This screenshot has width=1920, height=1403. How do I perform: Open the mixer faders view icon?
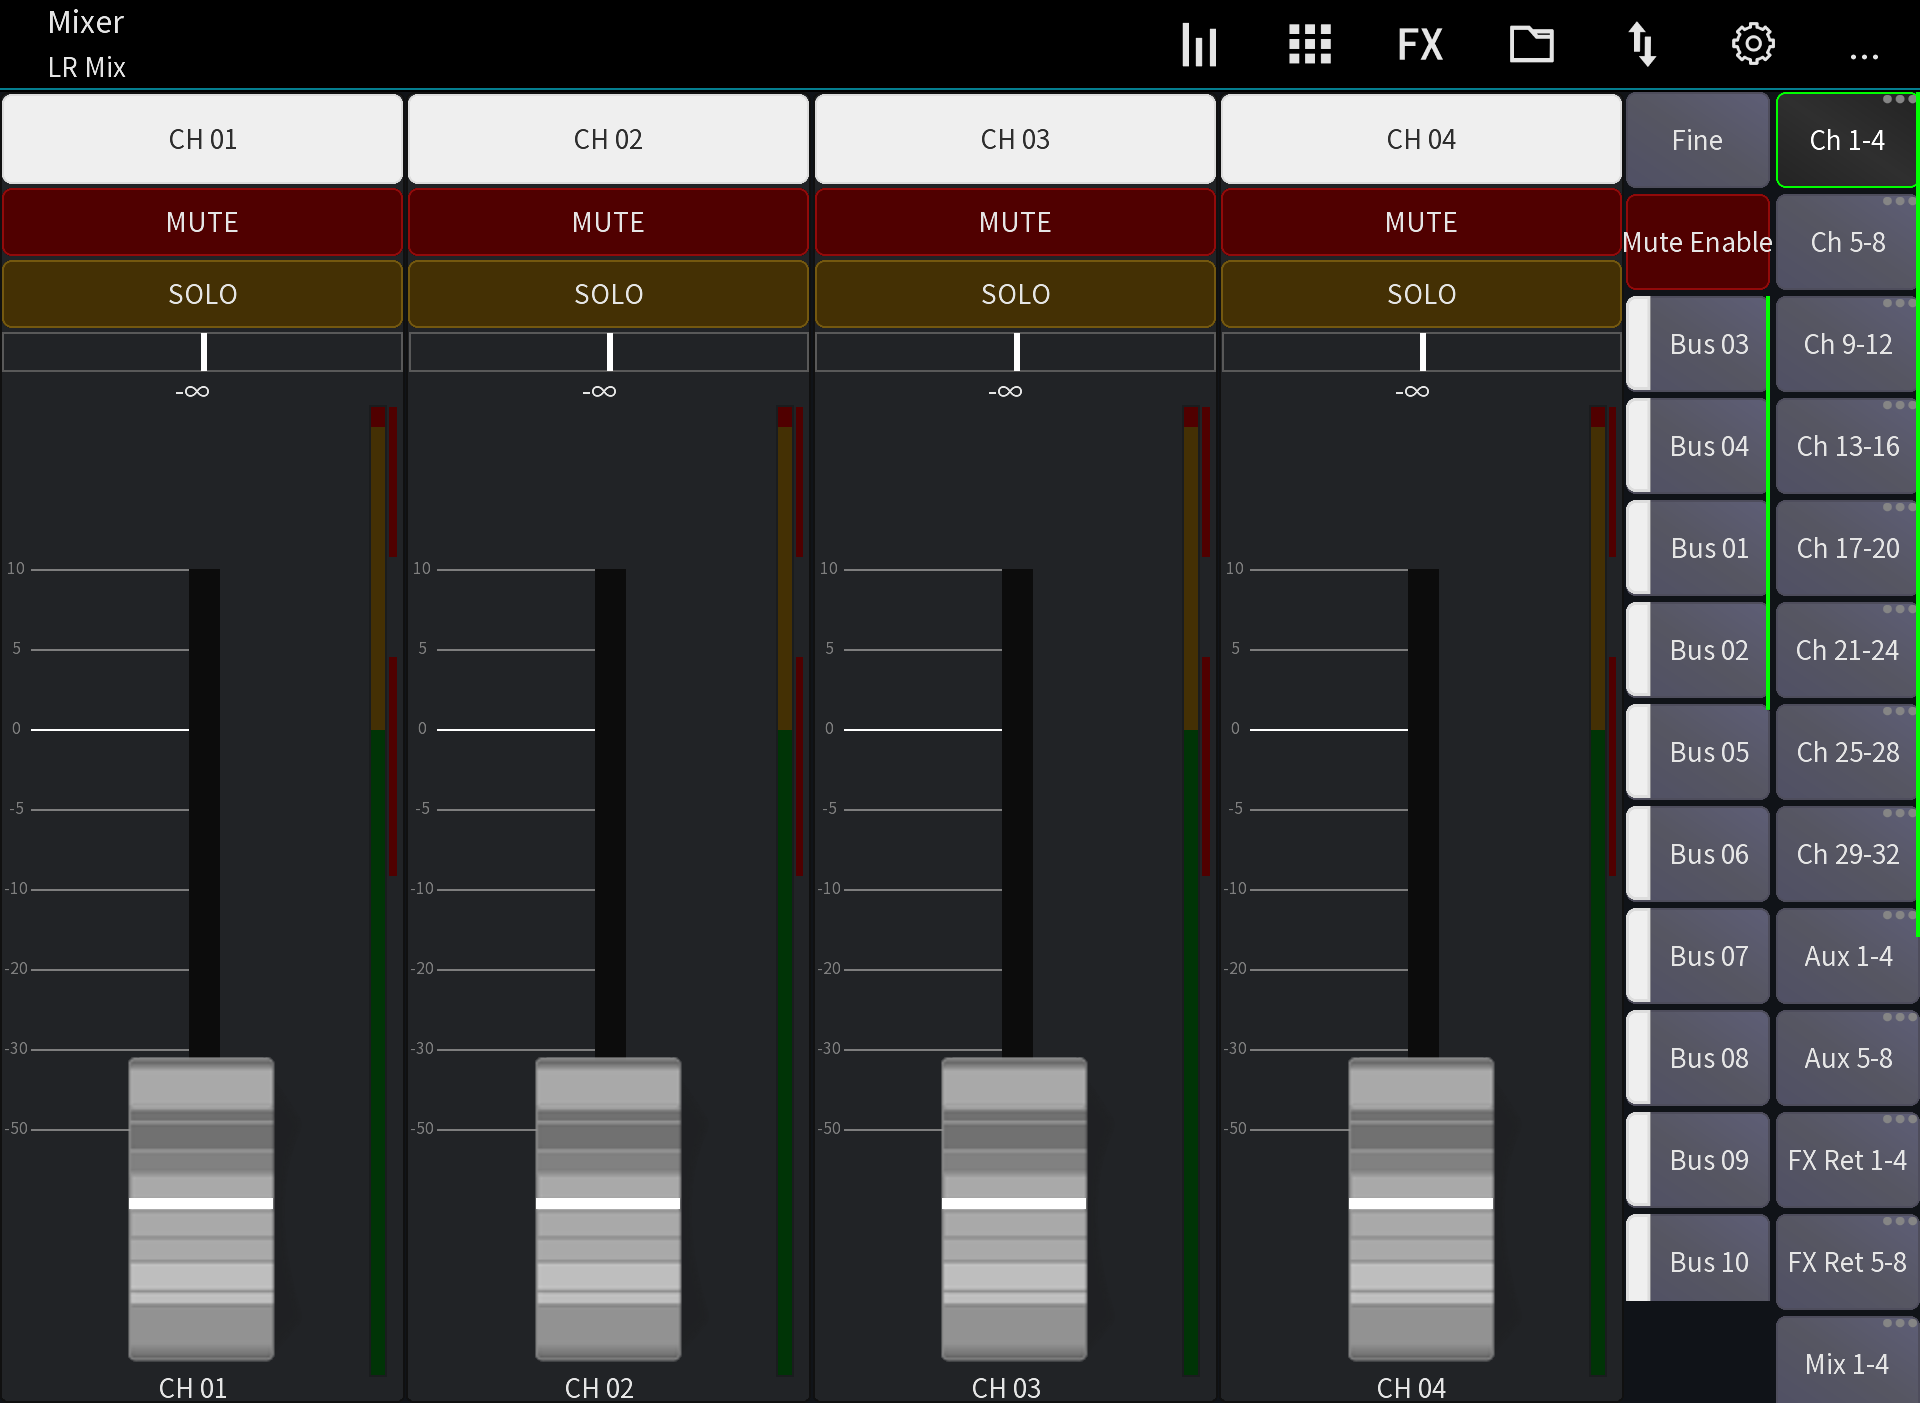pyautogui.click(x=1199, y=45)
